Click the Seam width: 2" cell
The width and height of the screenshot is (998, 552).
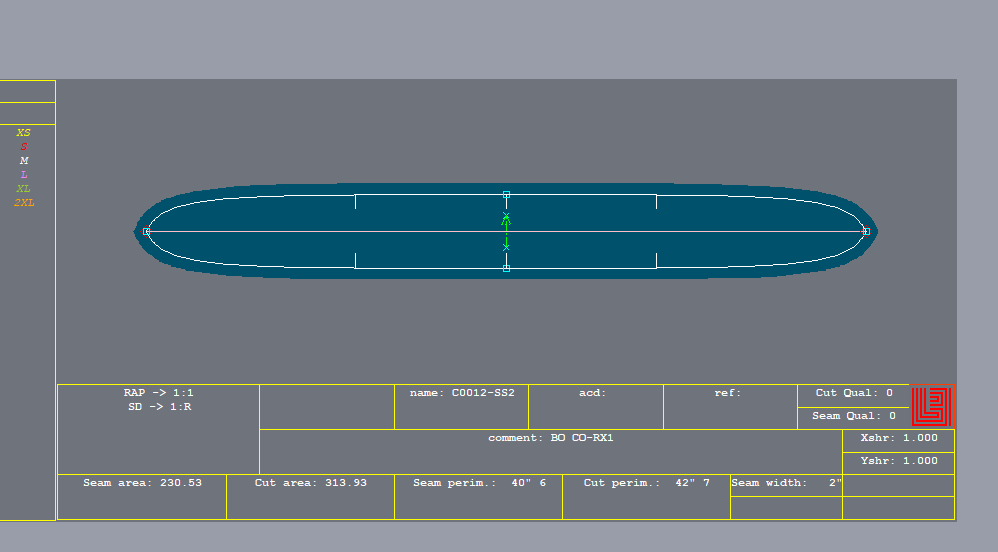coord(787,485)
